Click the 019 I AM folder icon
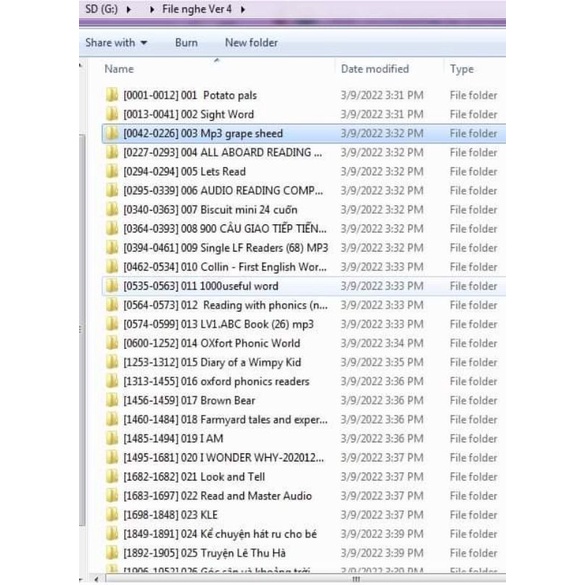 point(112,438)
